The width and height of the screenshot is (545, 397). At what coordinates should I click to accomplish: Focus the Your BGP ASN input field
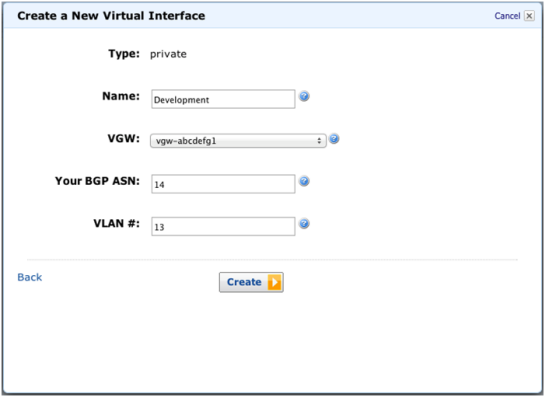point(223,184)
